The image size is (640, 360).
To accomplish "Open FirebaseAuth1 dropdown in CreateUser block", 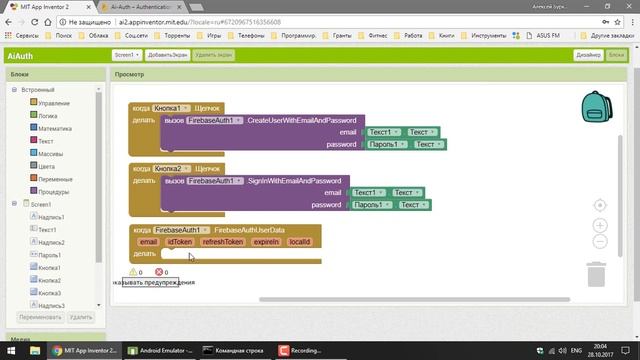I will [215, 120].
